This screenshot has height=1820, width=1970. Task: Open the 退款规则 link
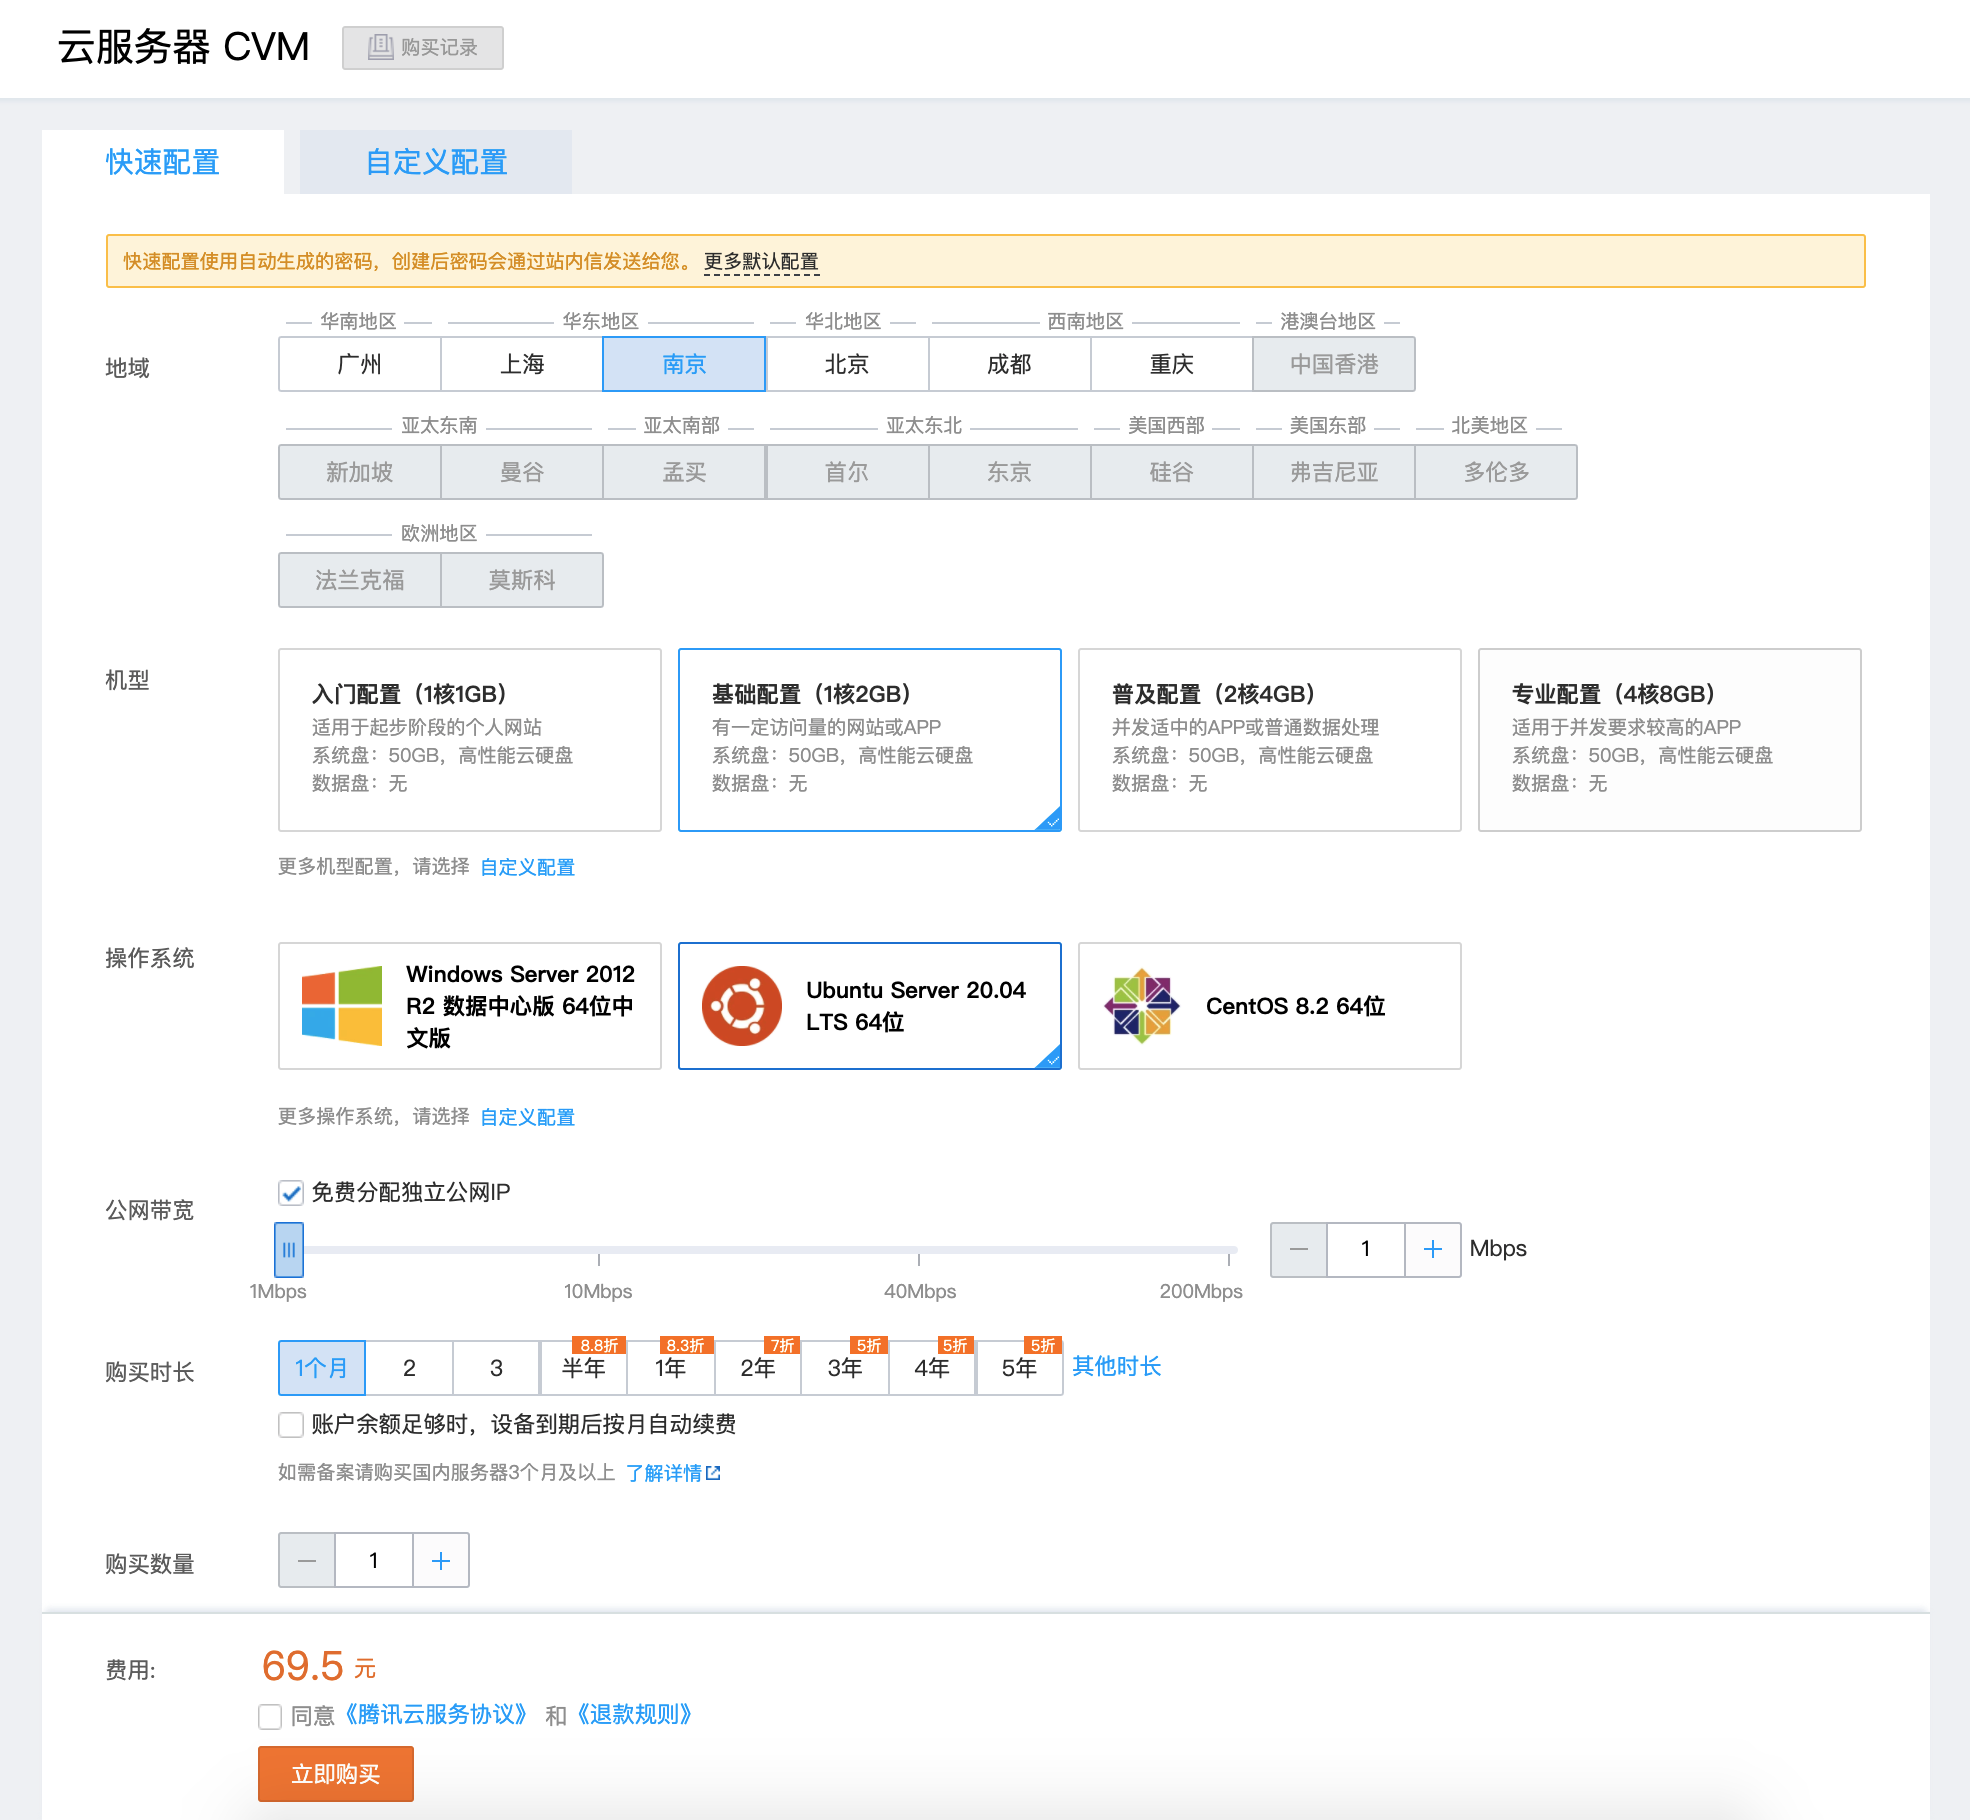click(635, 1715)
